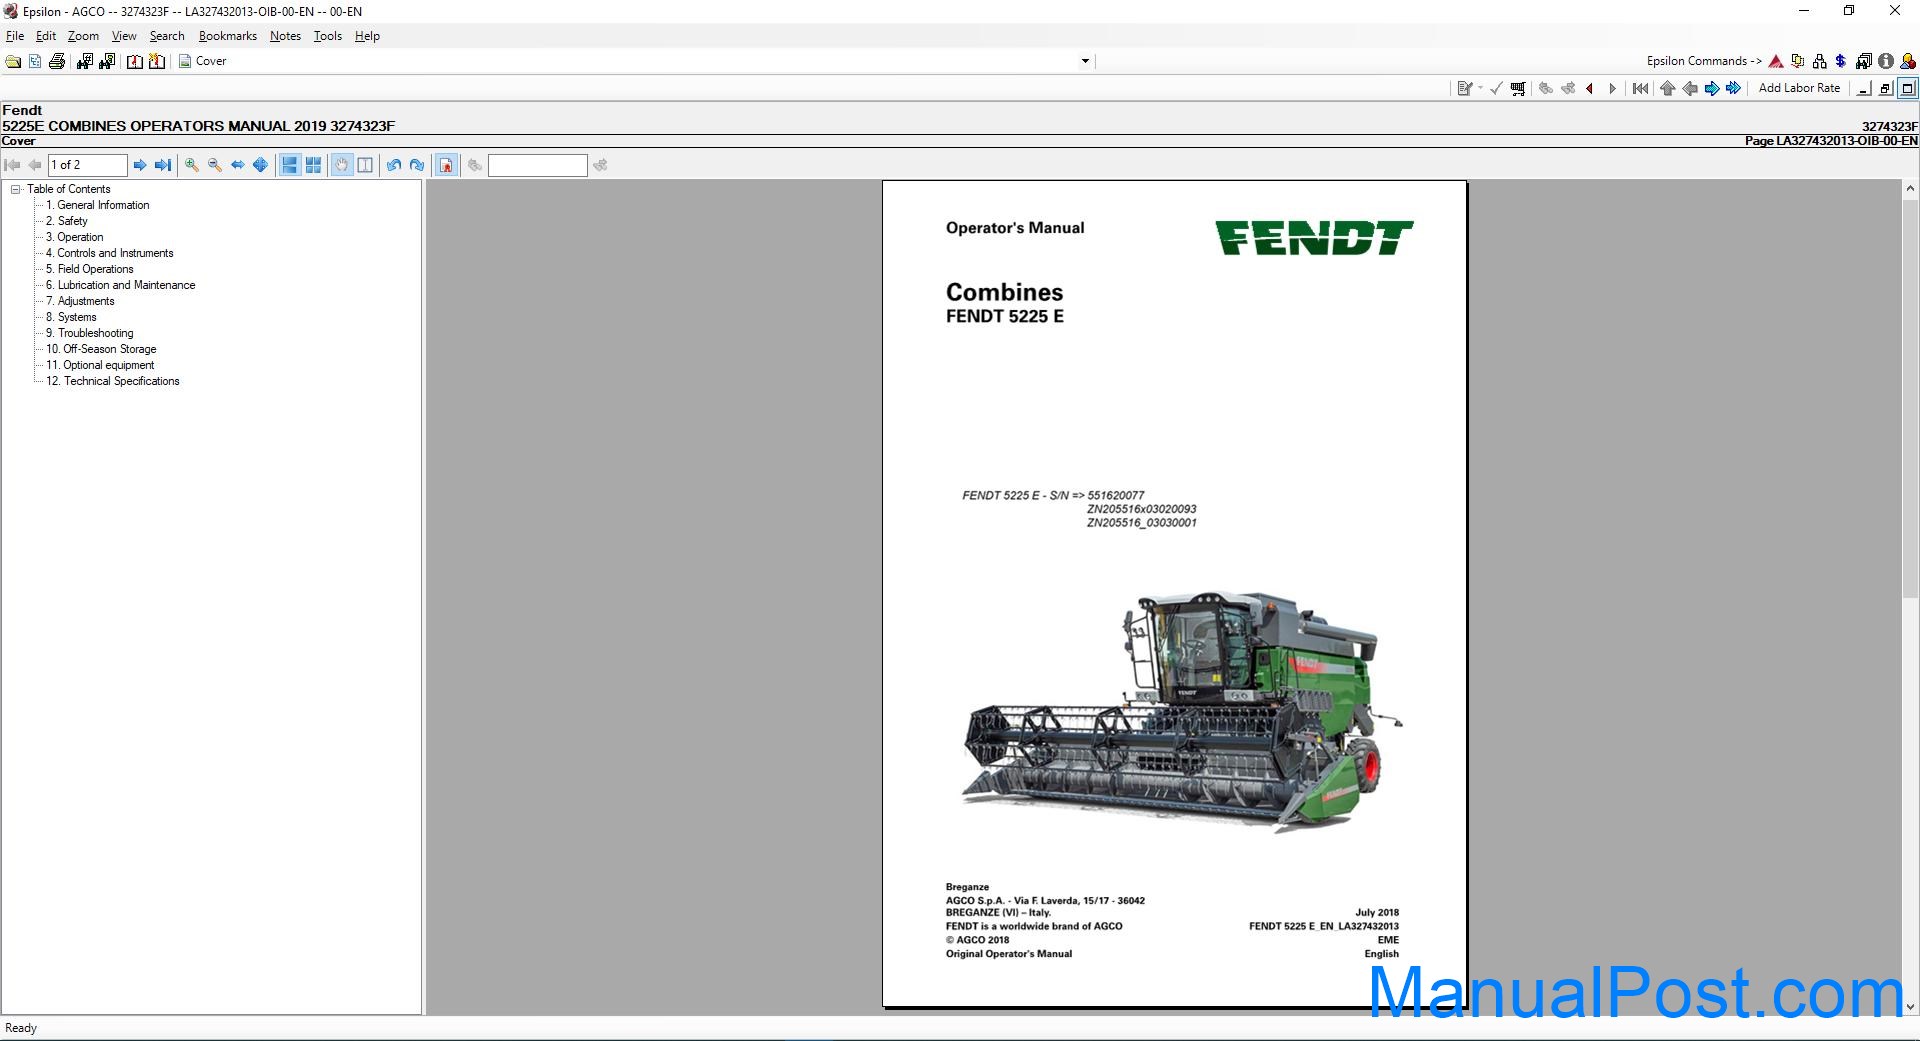Screen dimensions: 1920x1041
Task: Collapse the Table of Contents tree
Action: 16,189
